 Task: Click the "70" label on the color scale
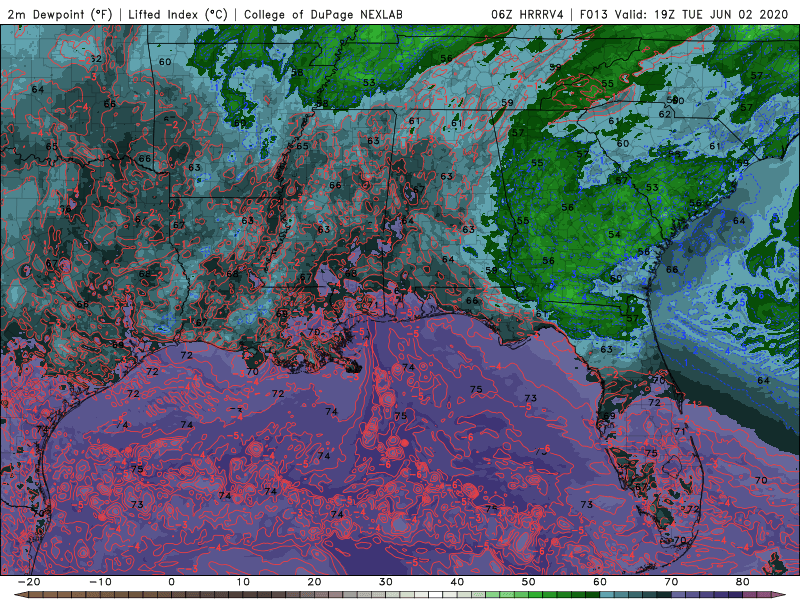(x=671, y=582)
